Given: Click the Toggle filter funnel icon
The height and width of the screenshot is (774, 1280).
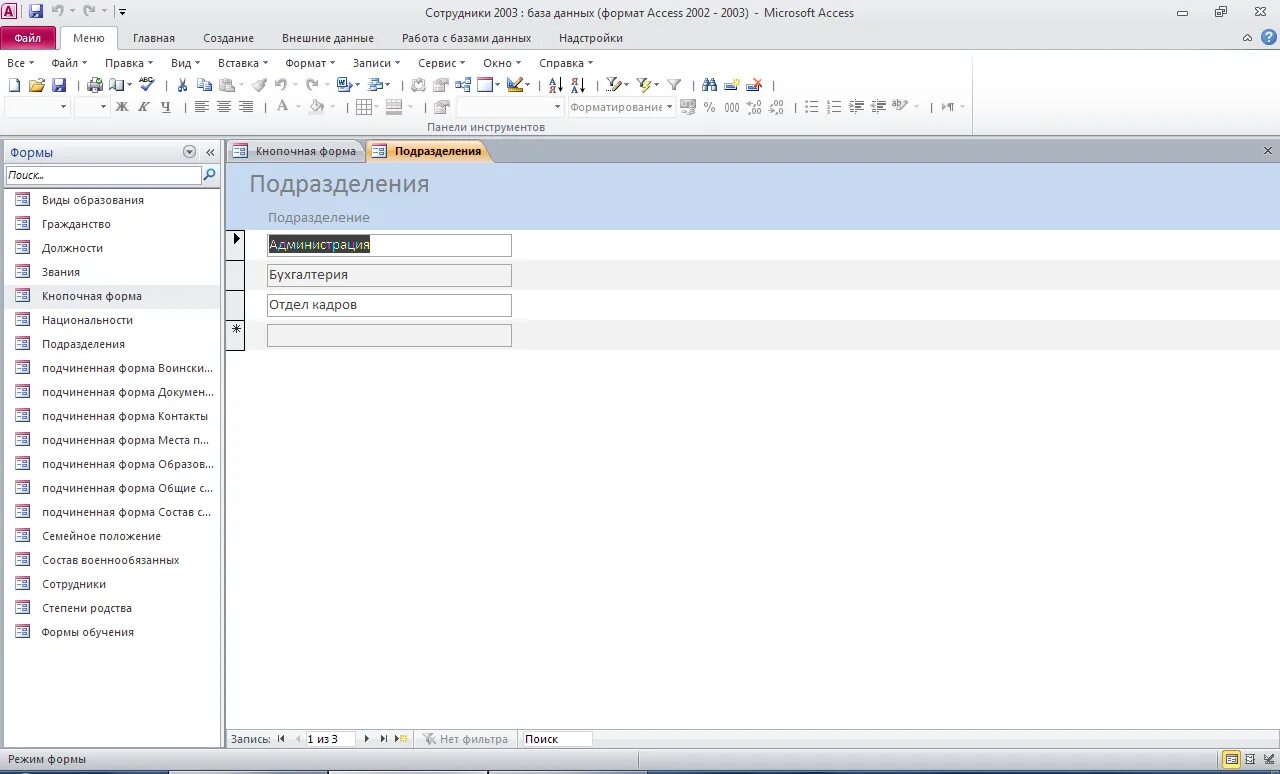Looking at the screenshot, I should [674, 85].
